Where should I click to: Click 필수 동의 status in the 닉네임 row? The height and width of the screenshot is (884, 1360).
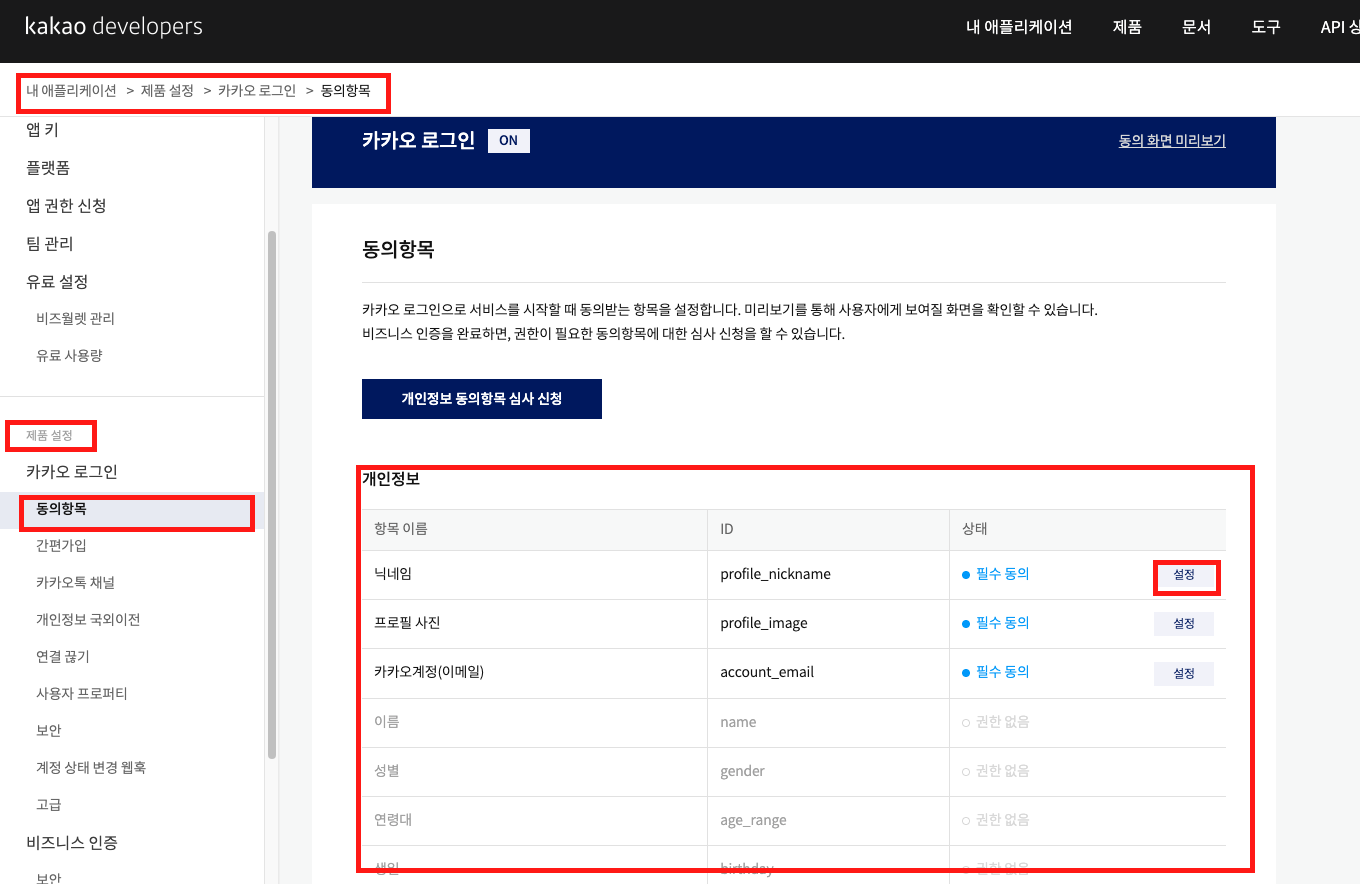tap(996, 574)
